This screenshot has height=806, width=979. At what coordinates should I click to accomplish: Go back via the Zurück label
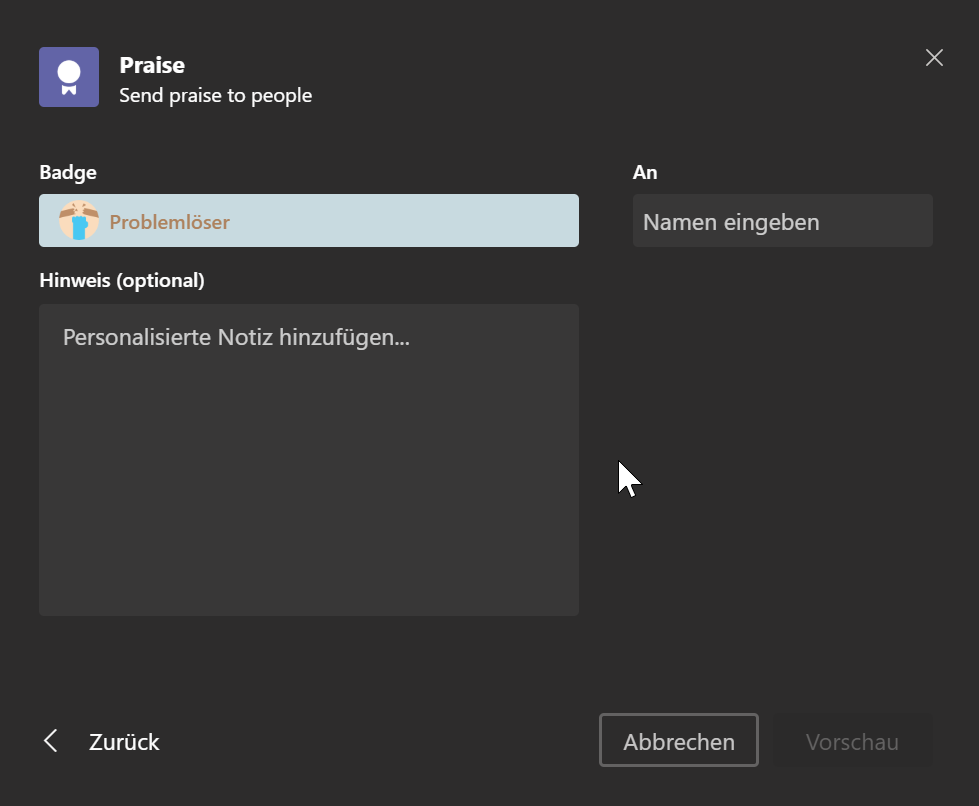tap(124, 742)
